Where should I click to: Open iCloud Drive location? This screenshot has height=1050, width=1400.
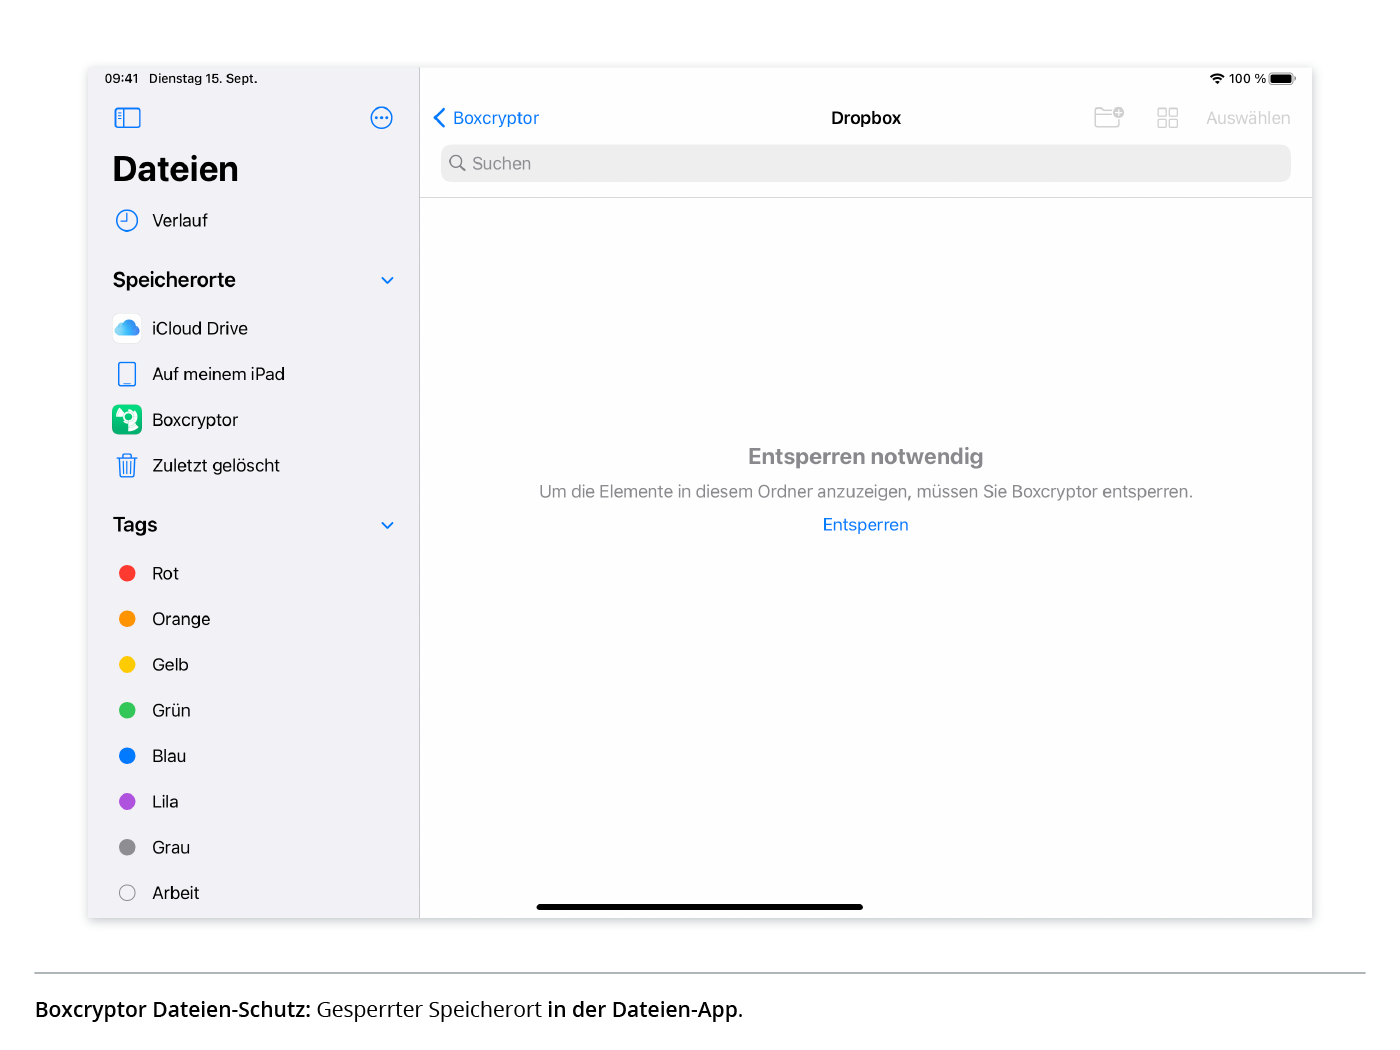pyautogui.click(x=200, y=328)
